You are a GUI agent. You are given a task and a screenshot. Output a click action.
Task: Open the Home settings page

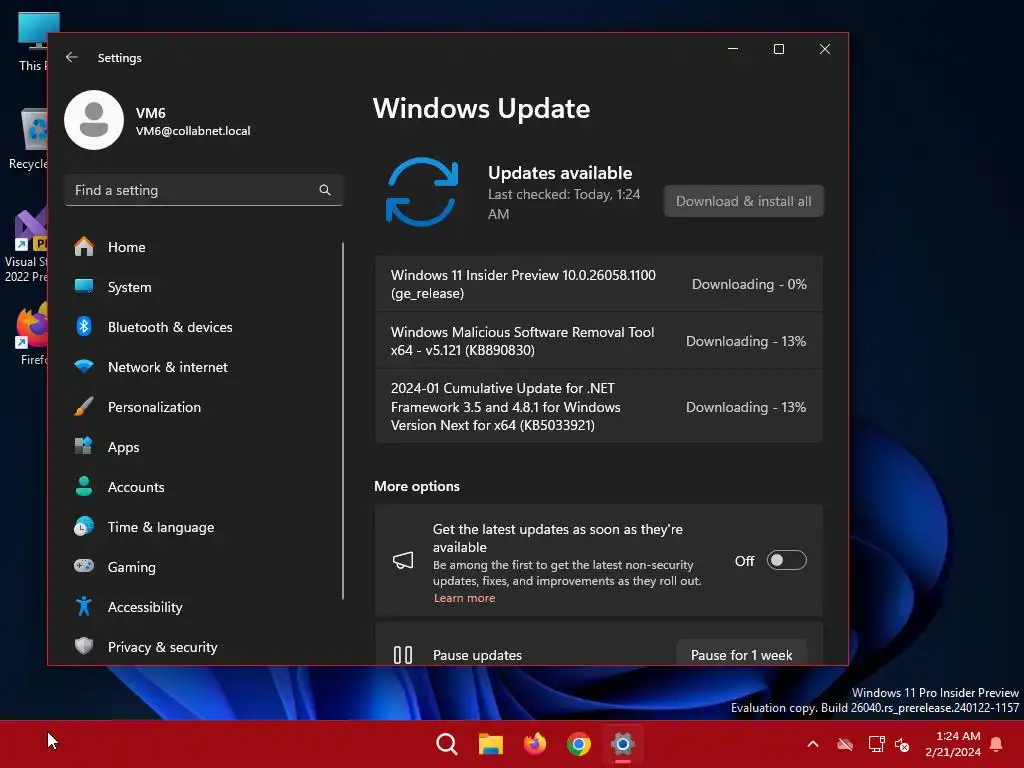pyautogui.click(x=202, y=247)
